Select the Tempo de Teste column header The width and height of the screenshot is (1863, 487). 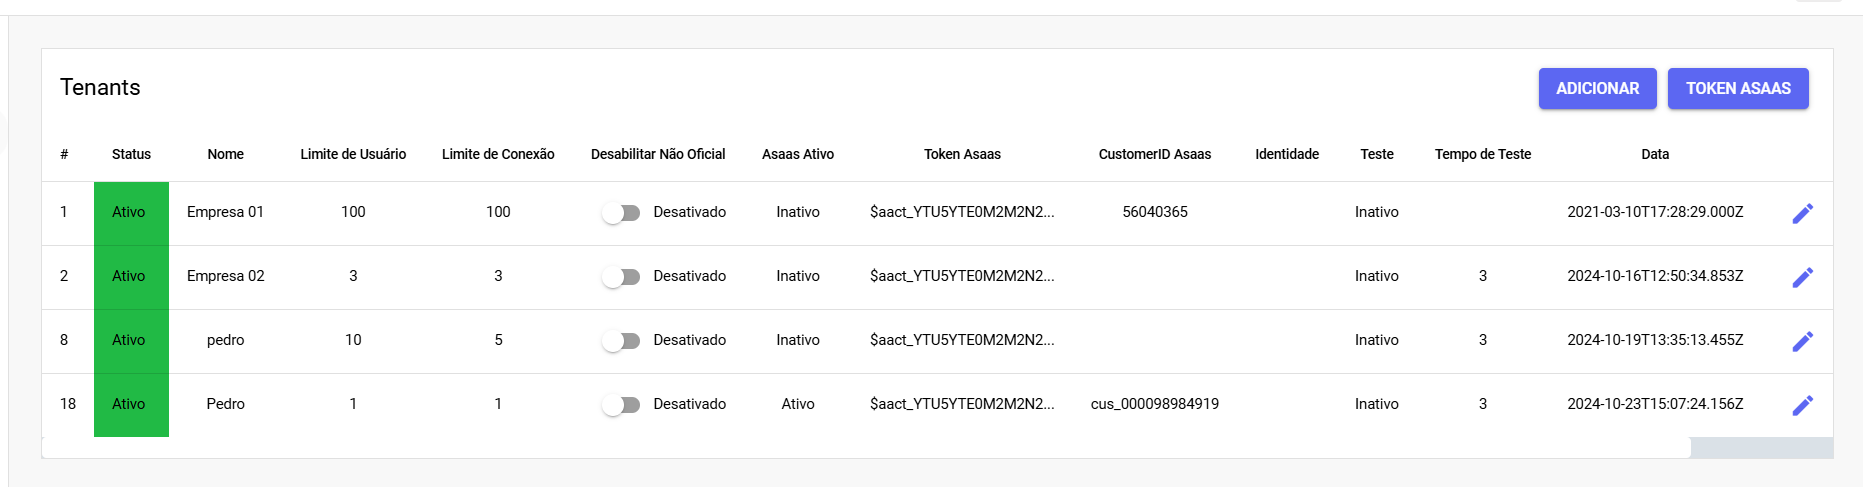tap(1482, 154)
